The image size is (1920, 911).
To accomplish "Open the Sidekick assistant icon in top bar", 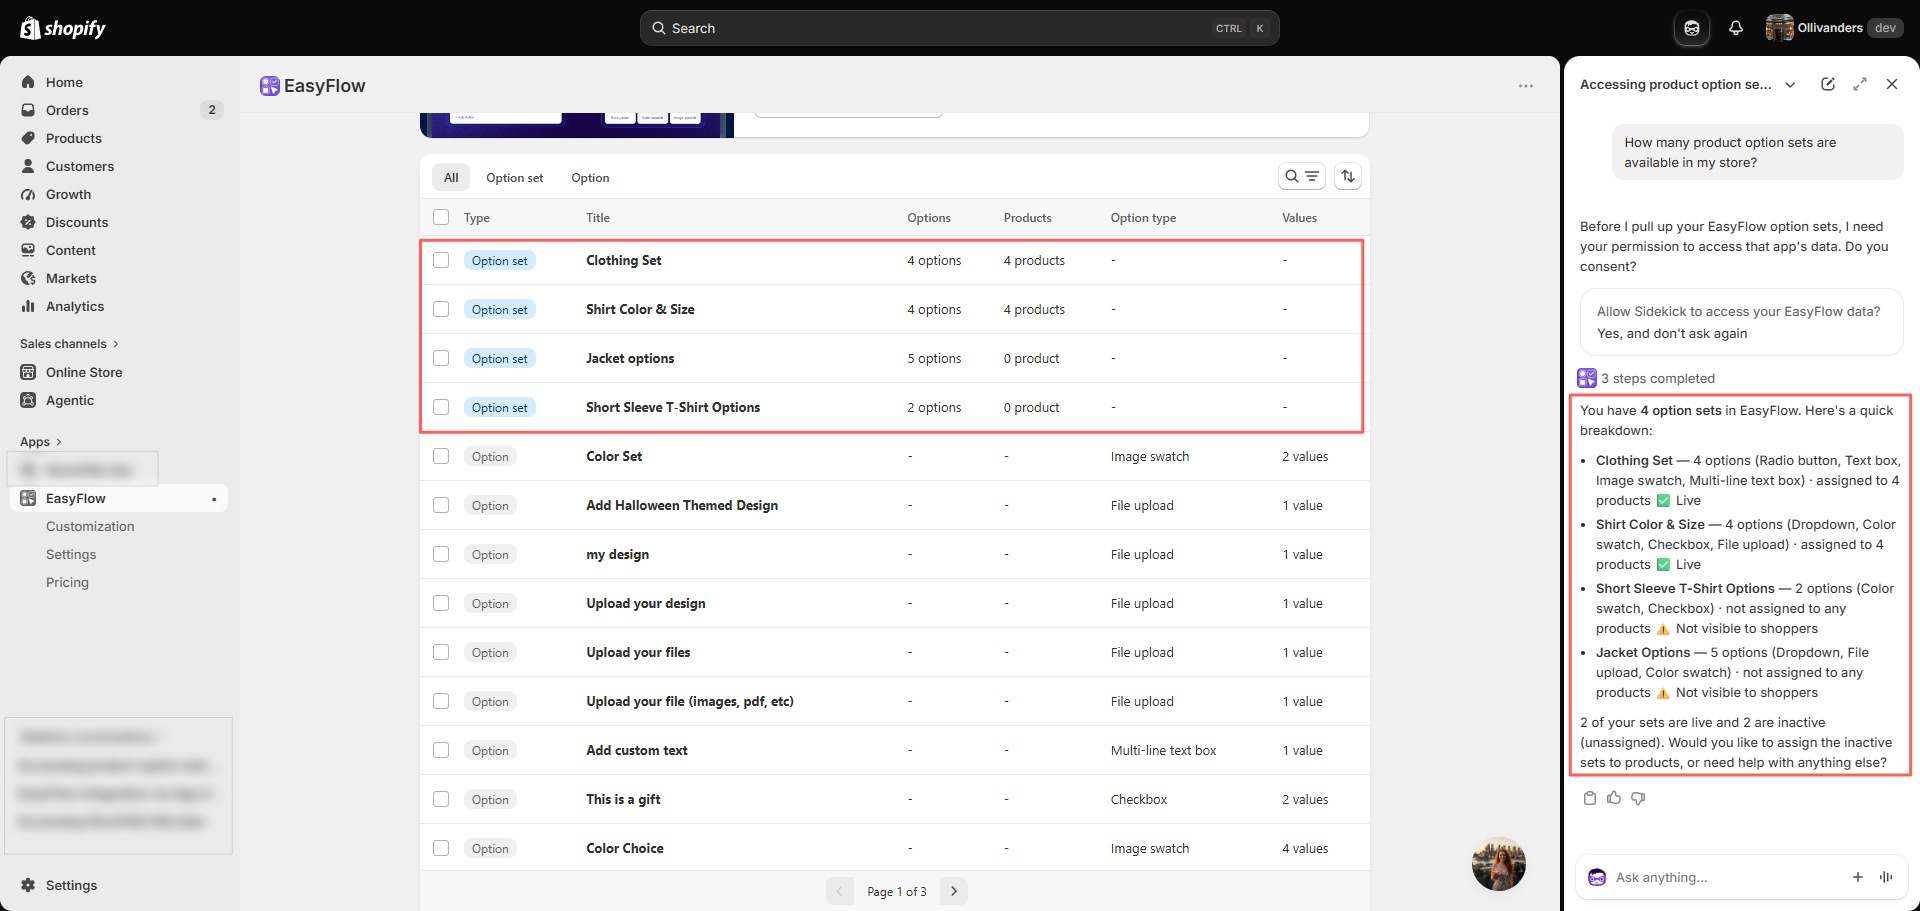I will tap(1692, 28).
